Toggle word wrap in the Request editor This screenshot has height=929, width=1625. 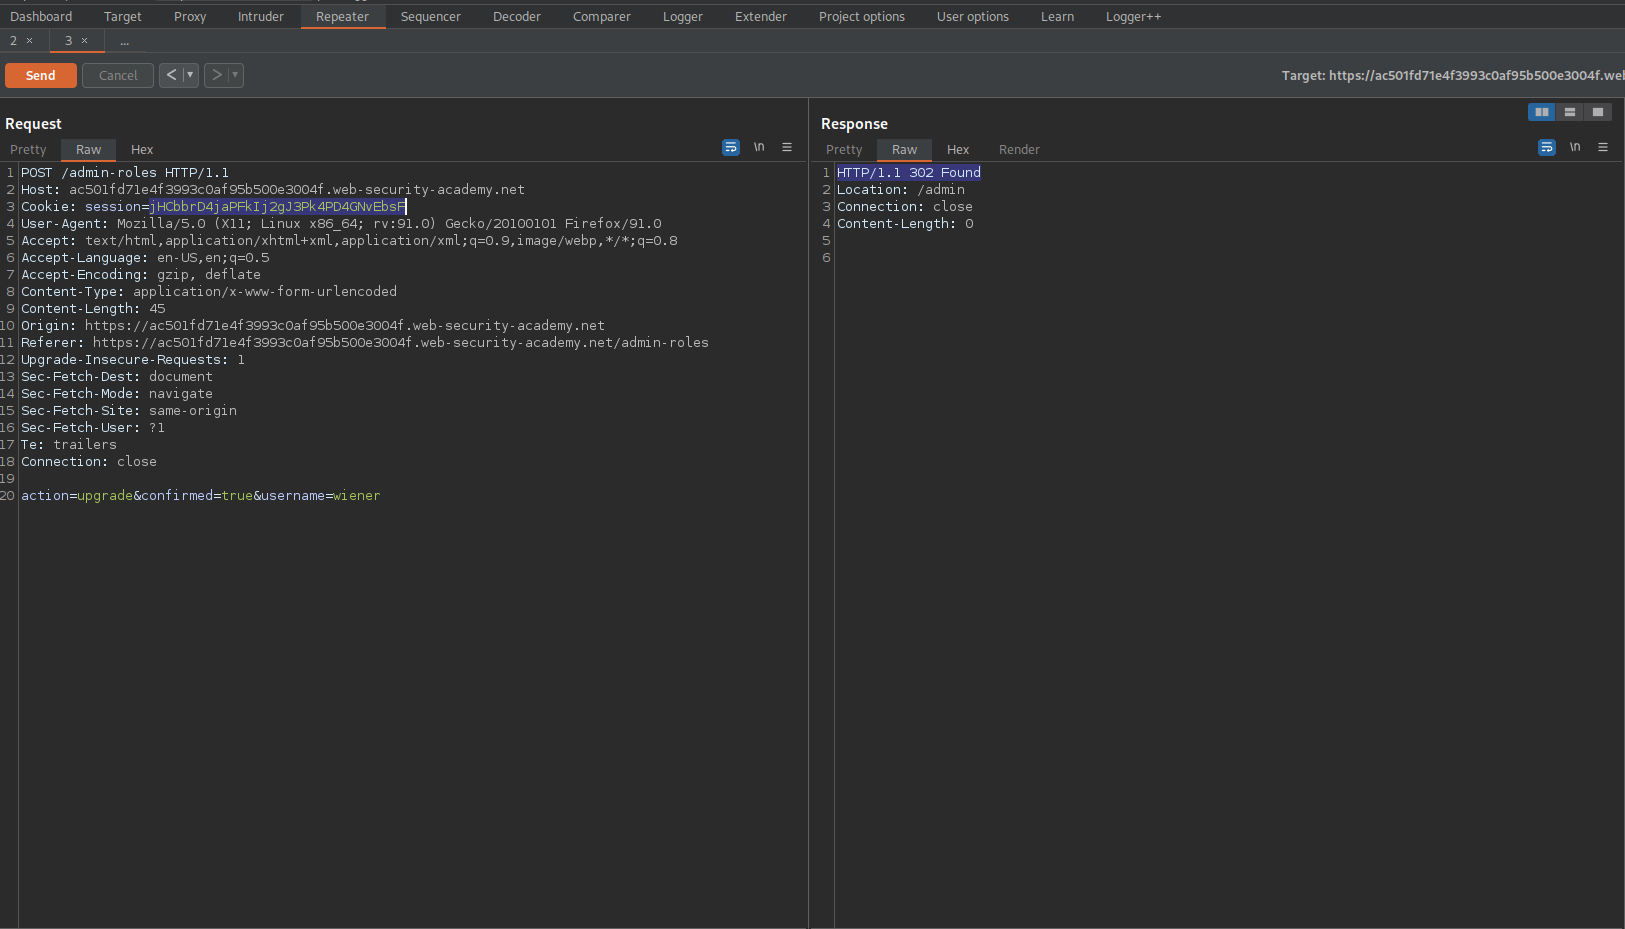pos(731,147)
